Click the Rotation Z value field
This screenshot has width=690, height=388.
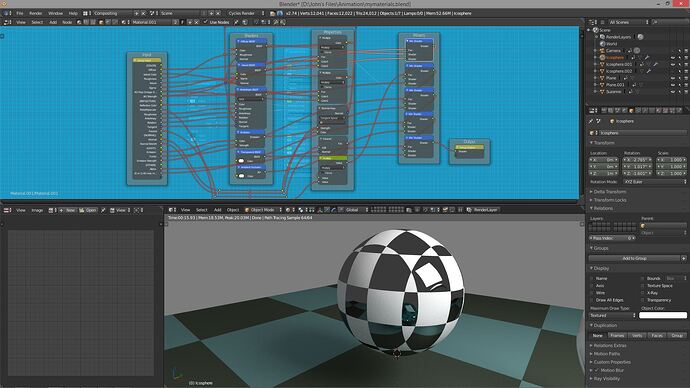point(638,173)
